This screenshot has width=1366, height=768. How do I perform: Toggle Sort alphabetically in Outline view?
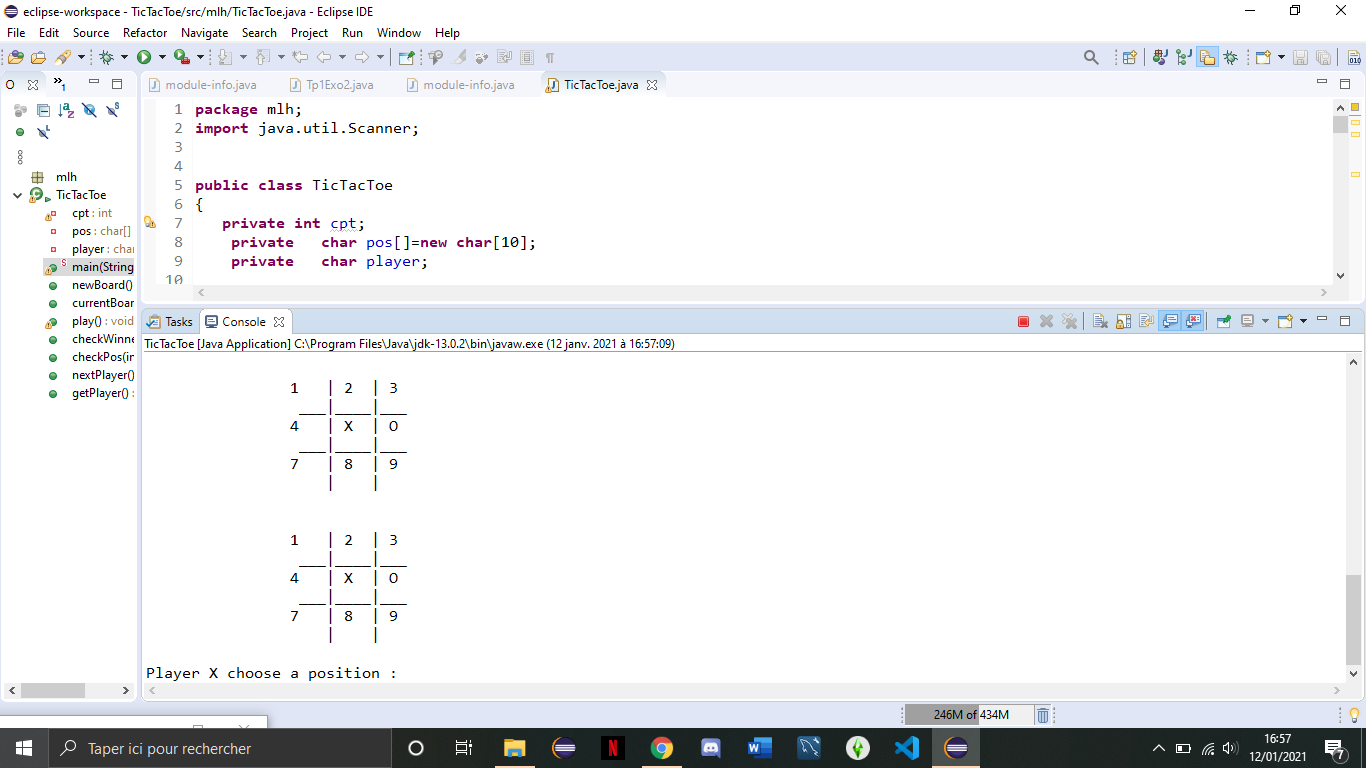pyautogui.click(x=66, y=111)
